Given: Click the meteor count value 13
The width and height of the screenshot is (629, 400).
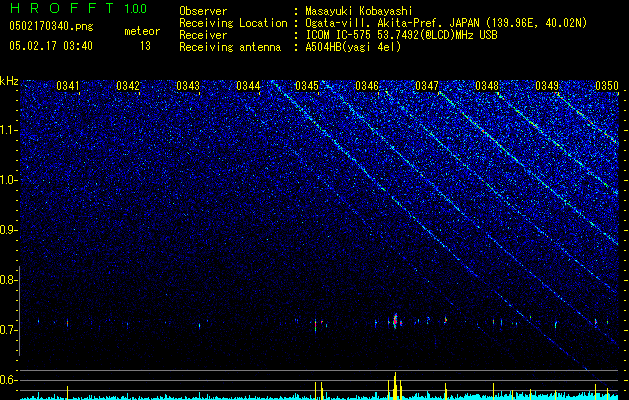Looking at the screenshot, I should [x=145, y=46].
